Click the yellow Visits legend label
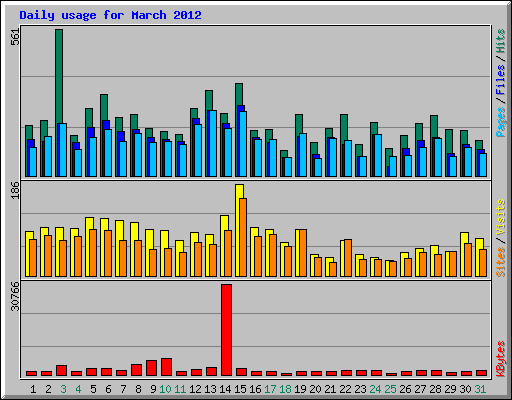The height and width of the screenshot is (400, 512). pos(501,217)
